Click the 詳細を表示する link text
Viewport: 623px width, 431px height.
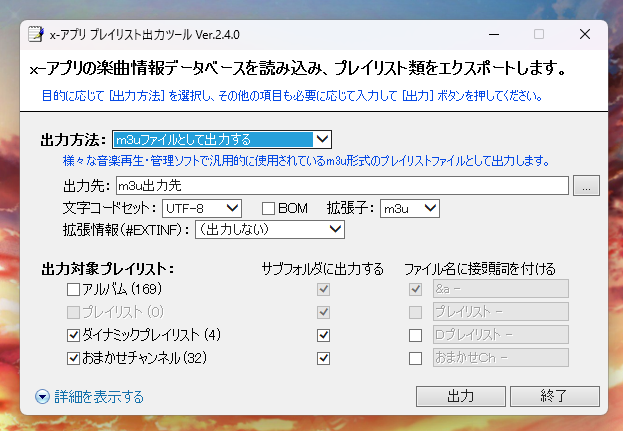coord(98,397)
